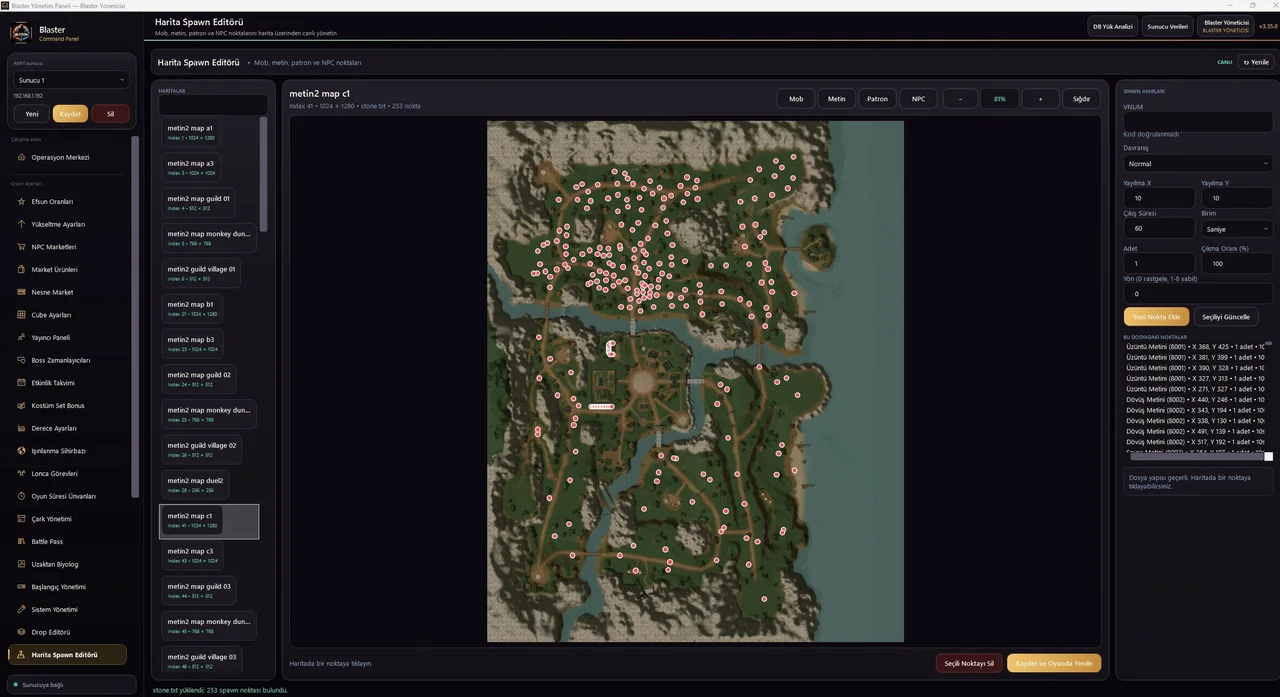Image resolution: width=1280 pixels, height=697 pixels.
Task: Toggle the Patron spawn filter
Action: [x=877, y=99]
